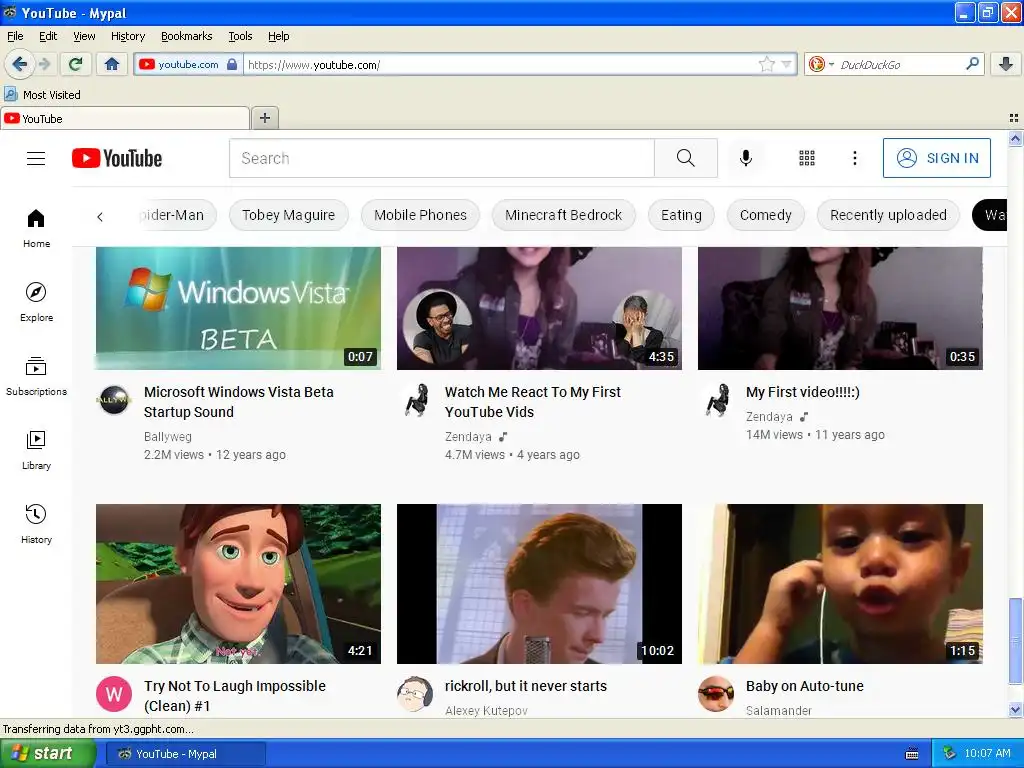
Task: Open the Bookmarks menu
Action: [x=186, y=36]
